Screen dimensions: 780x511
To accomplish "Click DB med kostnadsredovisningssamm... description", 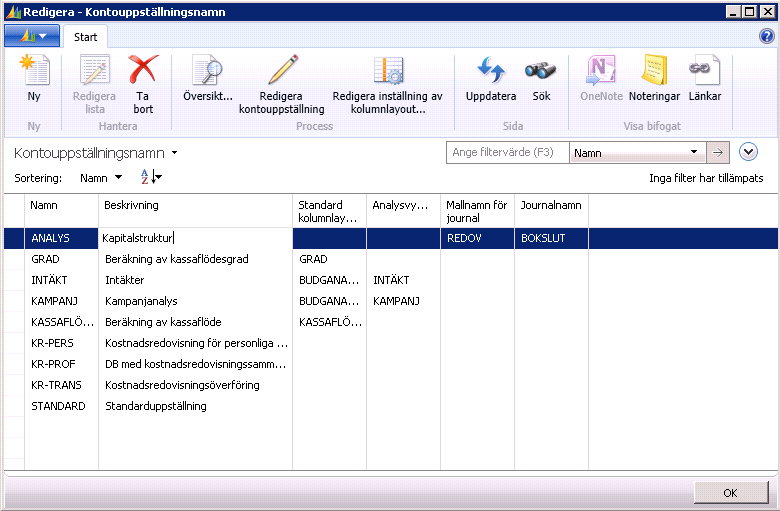I will [x=195, y=364].
